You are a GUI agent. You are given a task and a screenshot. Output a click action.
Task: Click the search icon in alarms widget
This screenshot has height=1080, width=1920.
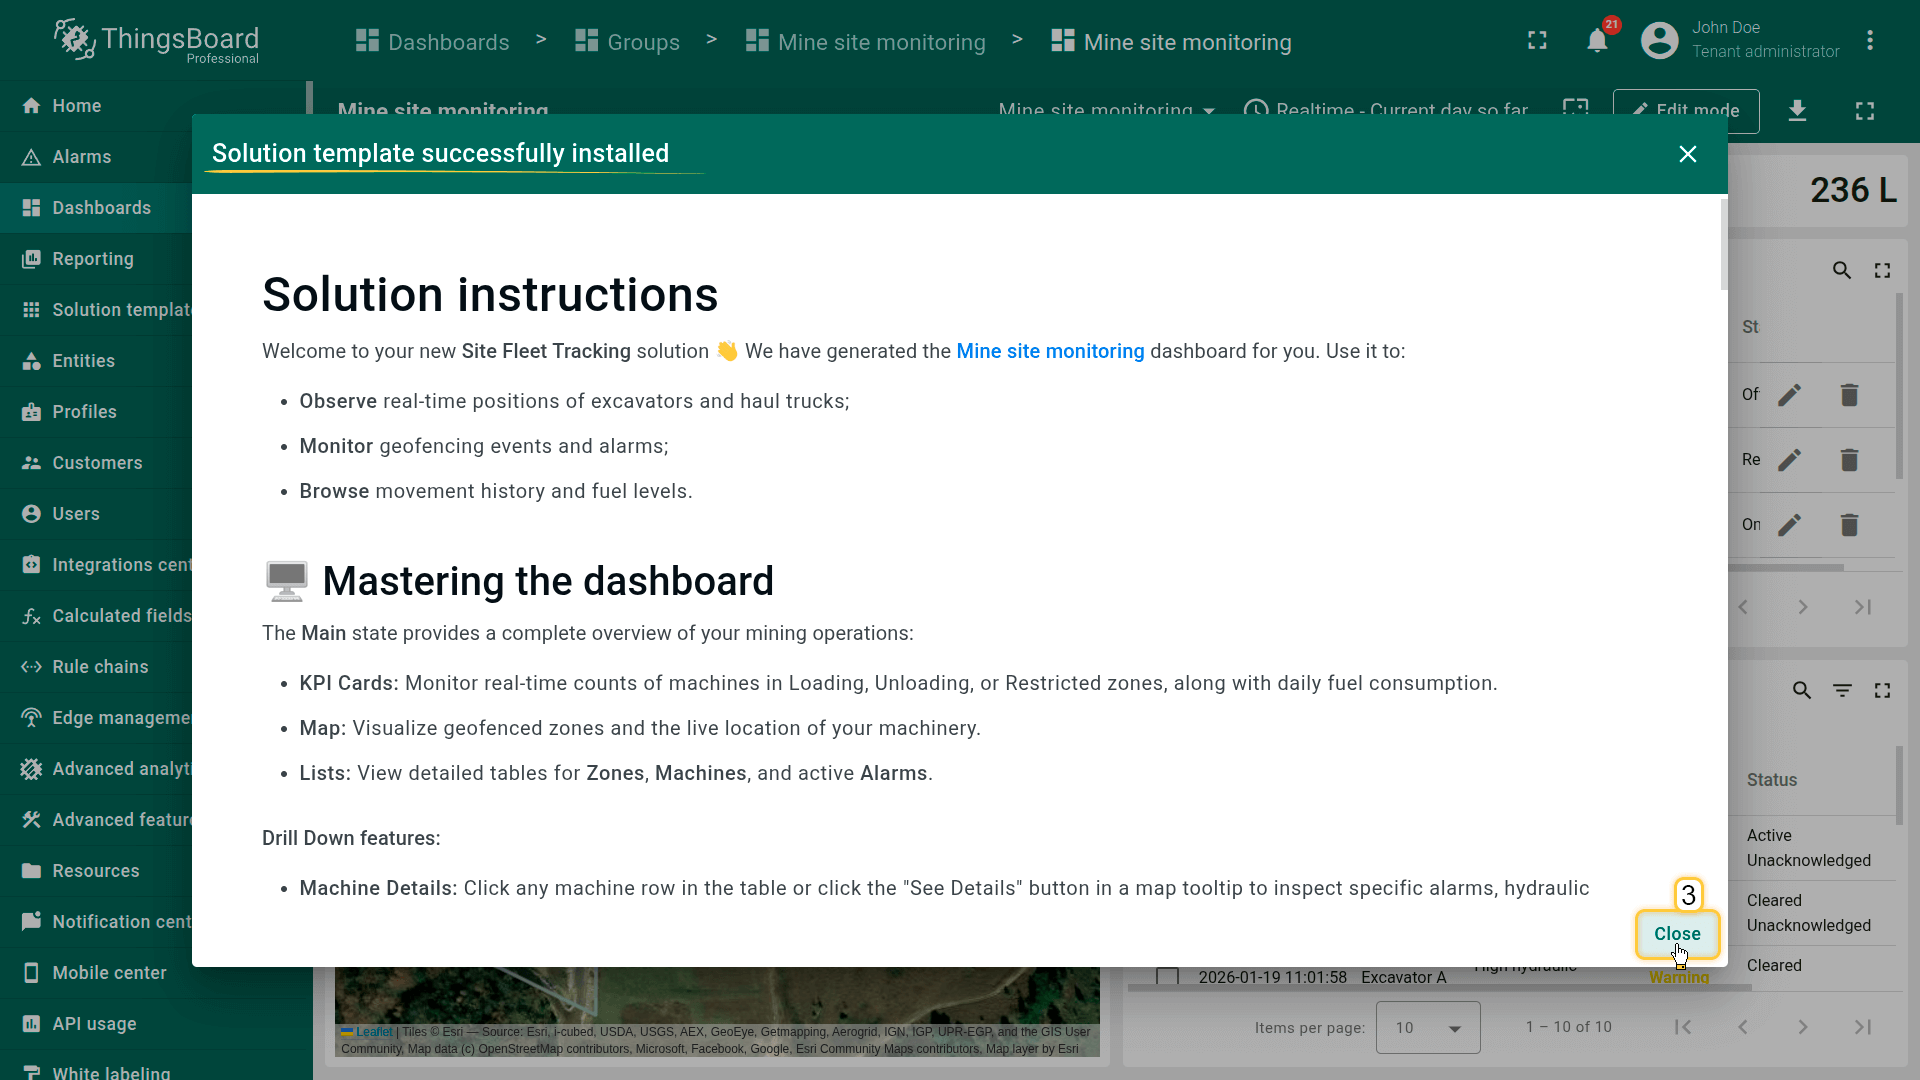1801,690
